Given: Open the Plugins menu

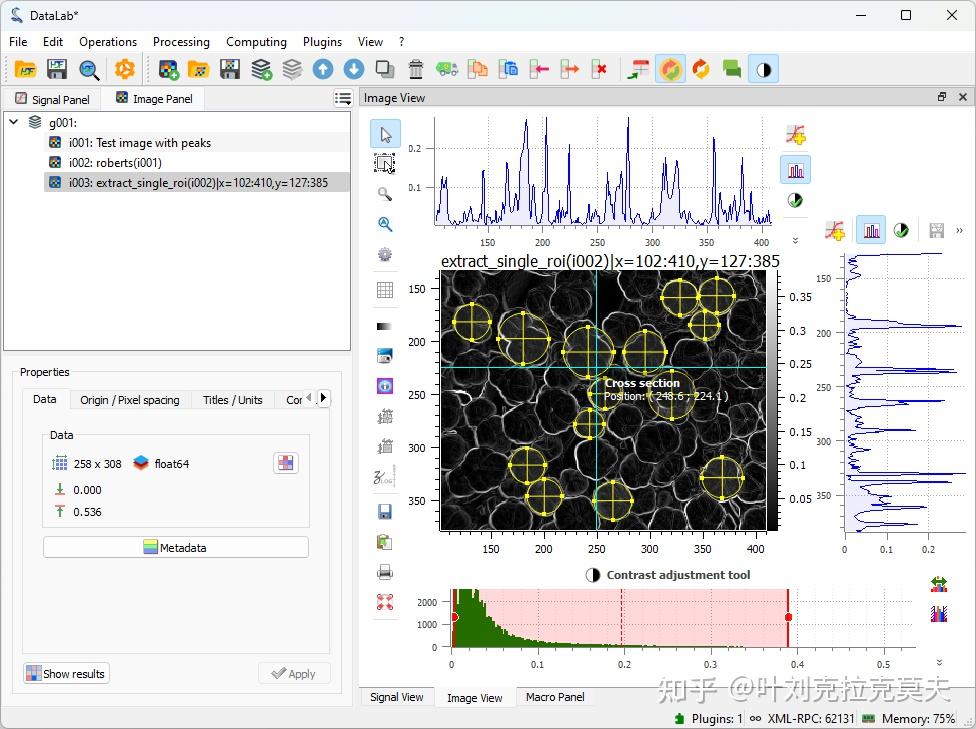Looking at the screenshot, I should pos(322,42).
